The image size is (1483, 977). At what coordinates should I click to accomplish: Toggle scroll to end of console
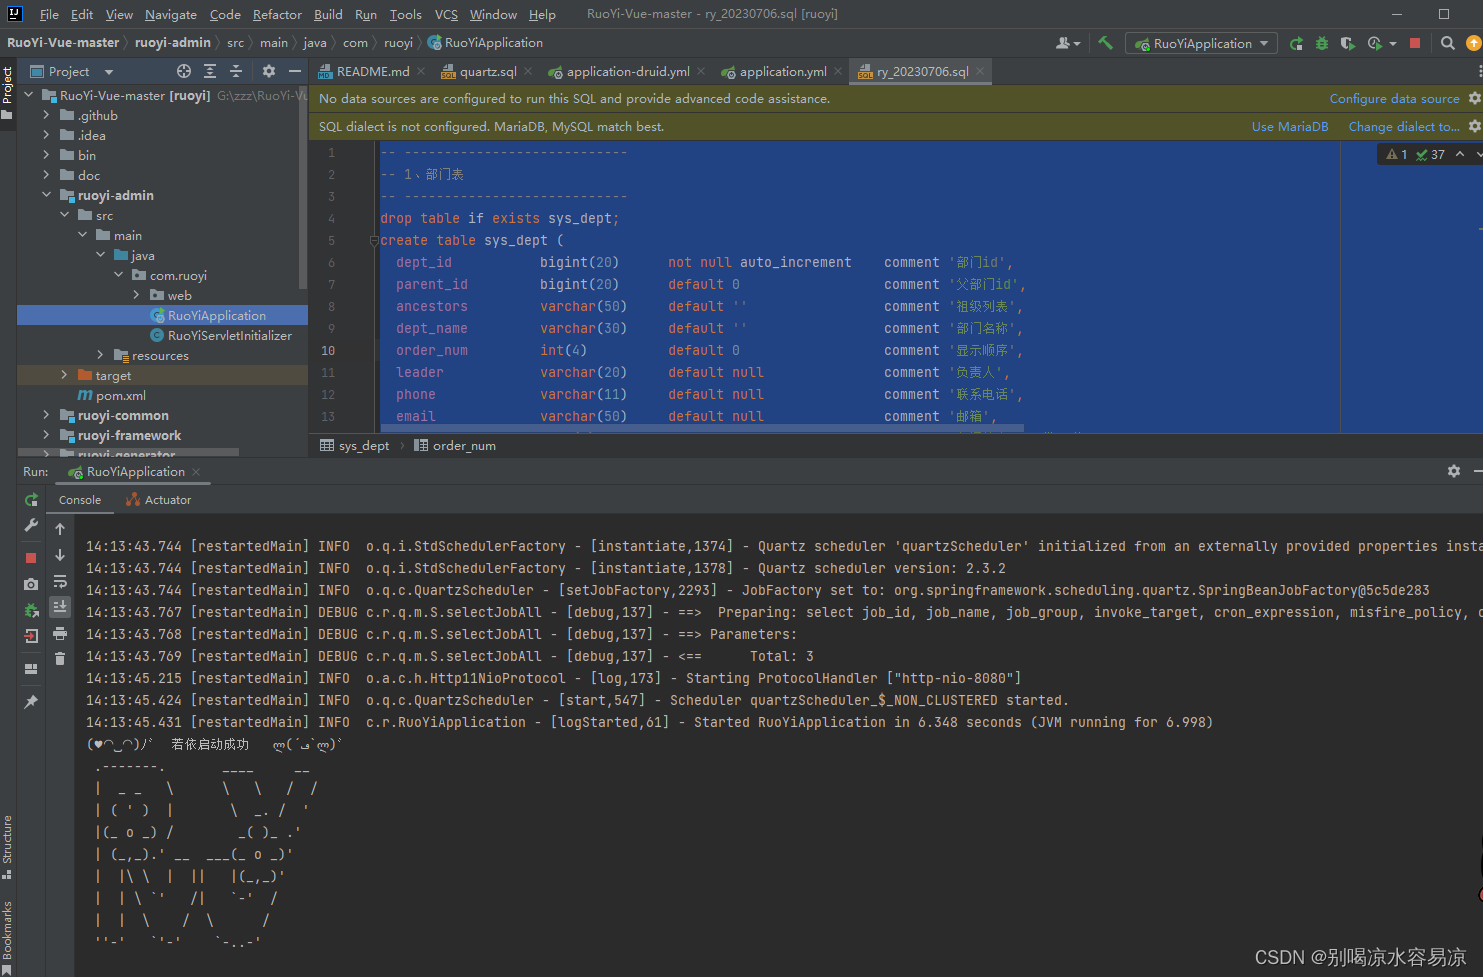60,606
